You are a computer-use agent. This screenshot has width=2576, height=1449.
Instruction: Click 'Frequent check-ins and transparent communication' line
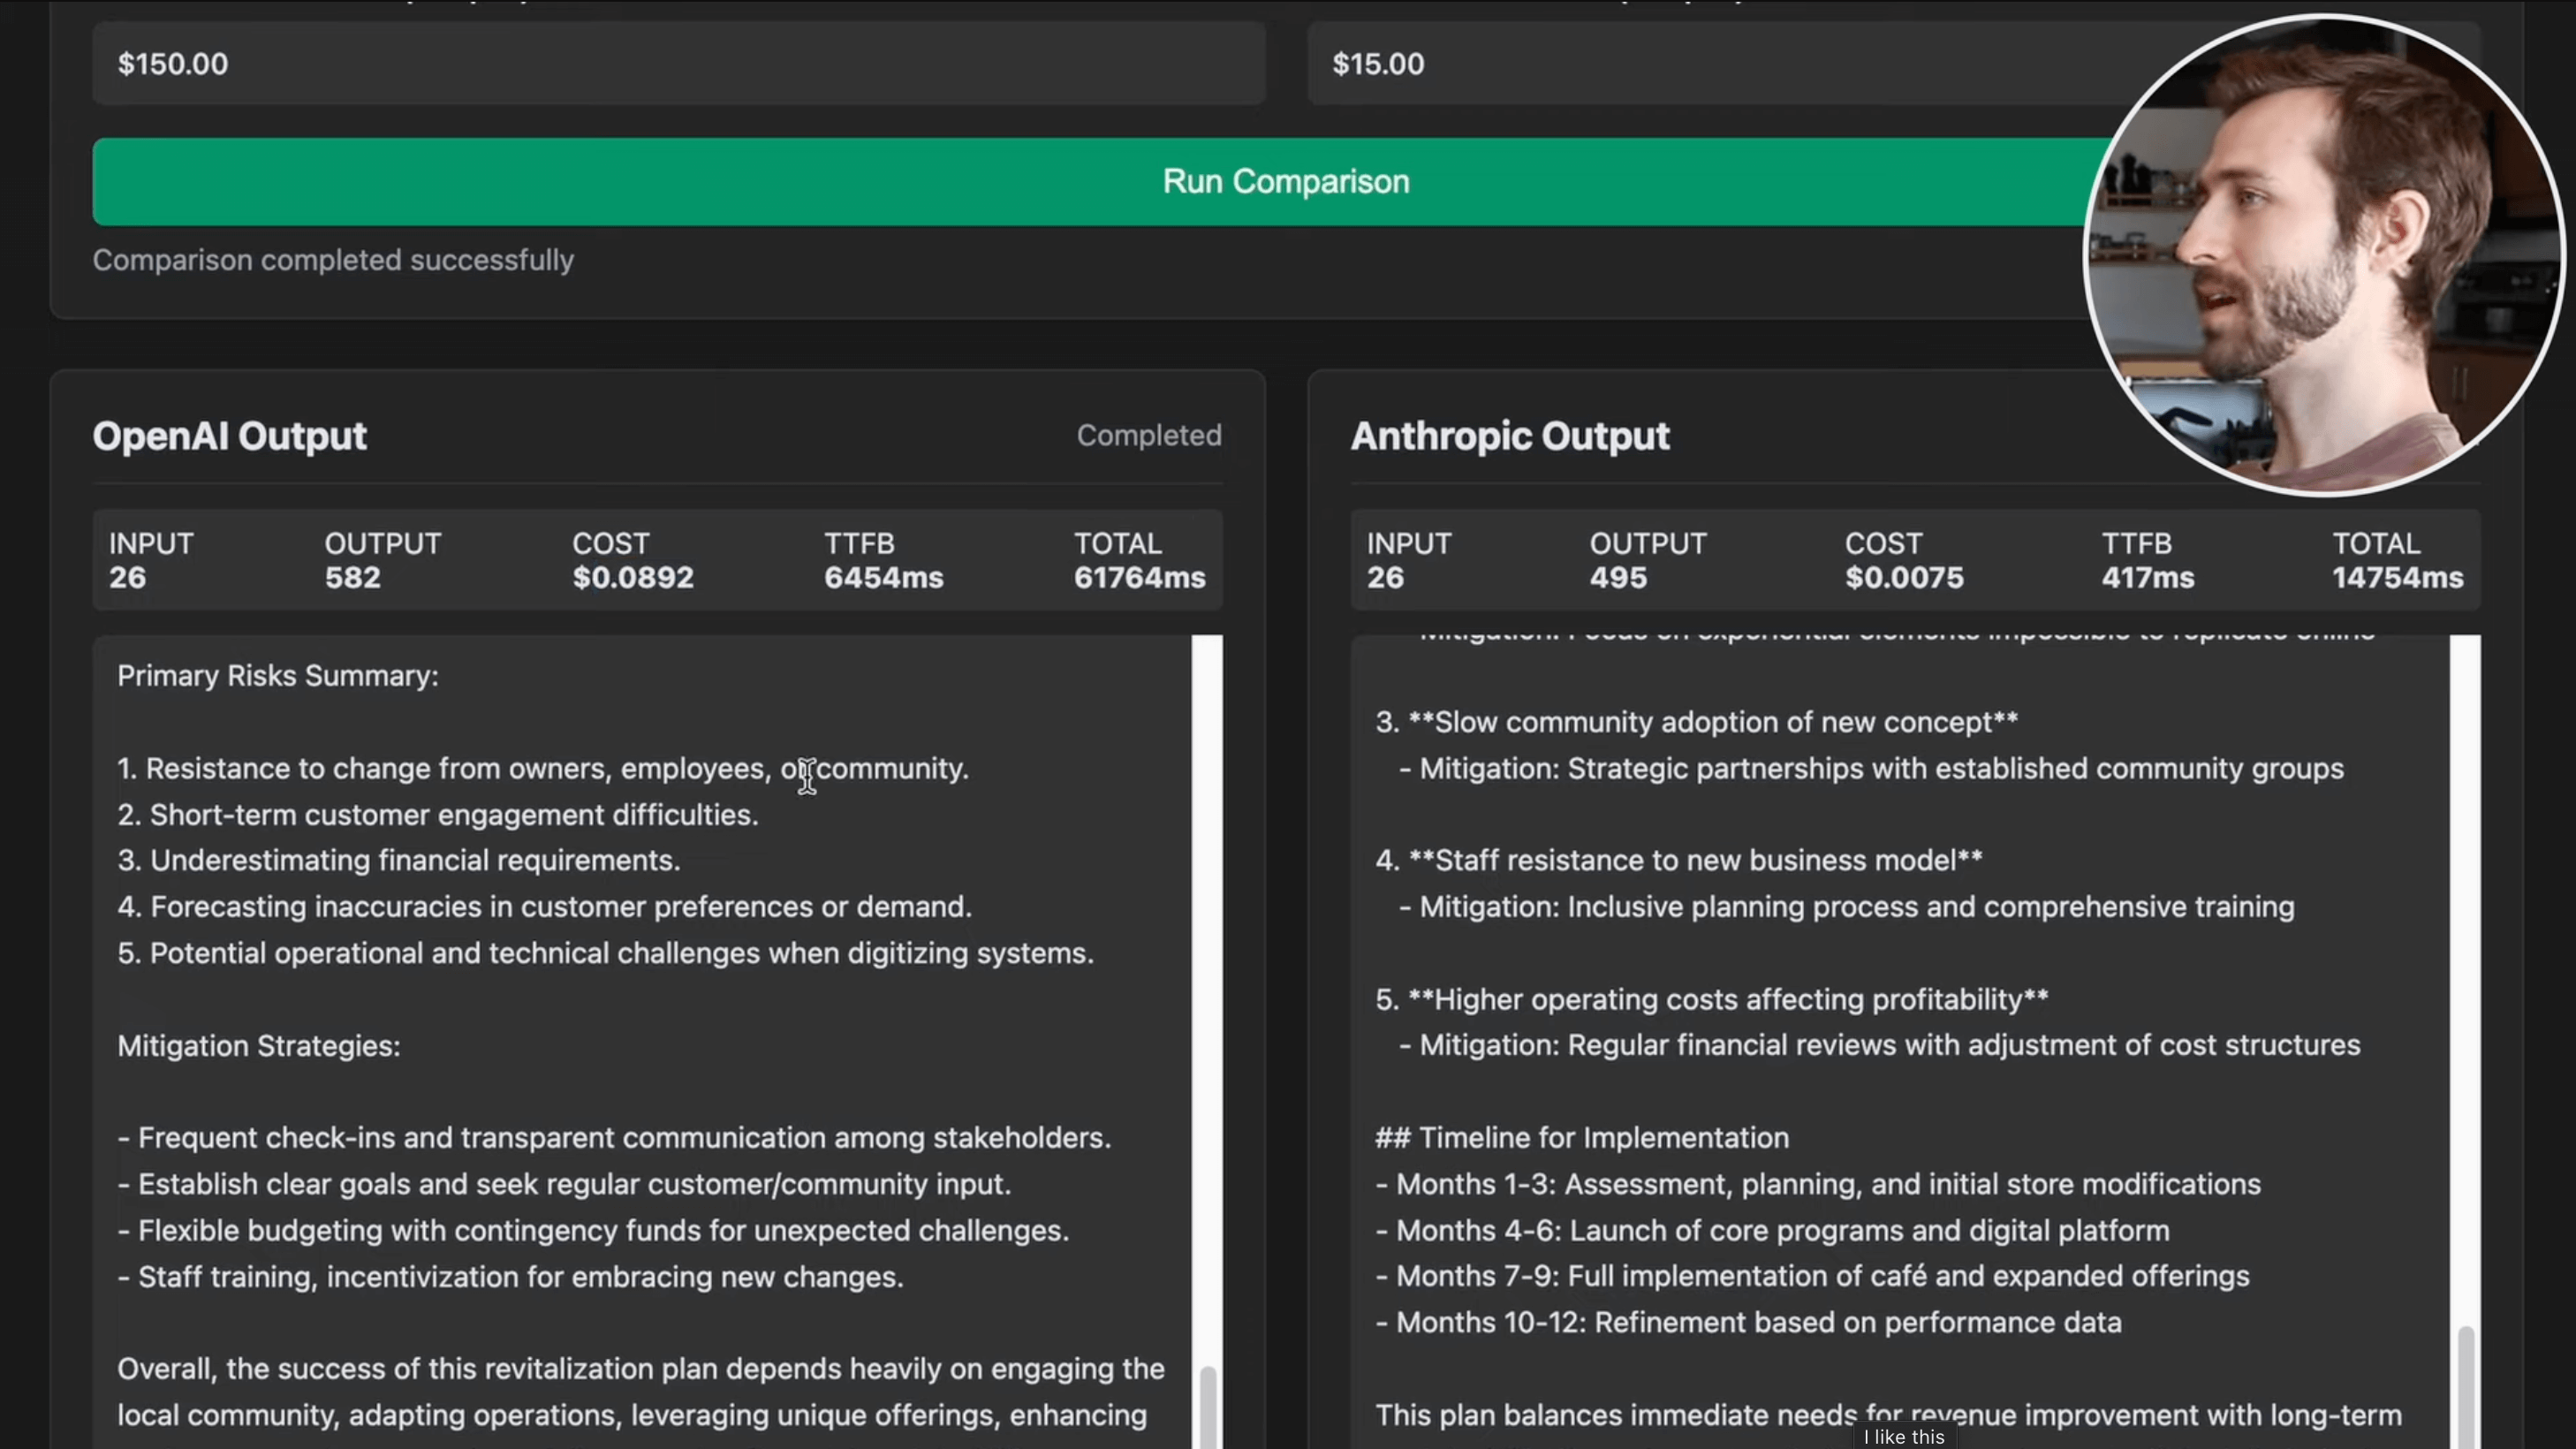coord(615,1138)
